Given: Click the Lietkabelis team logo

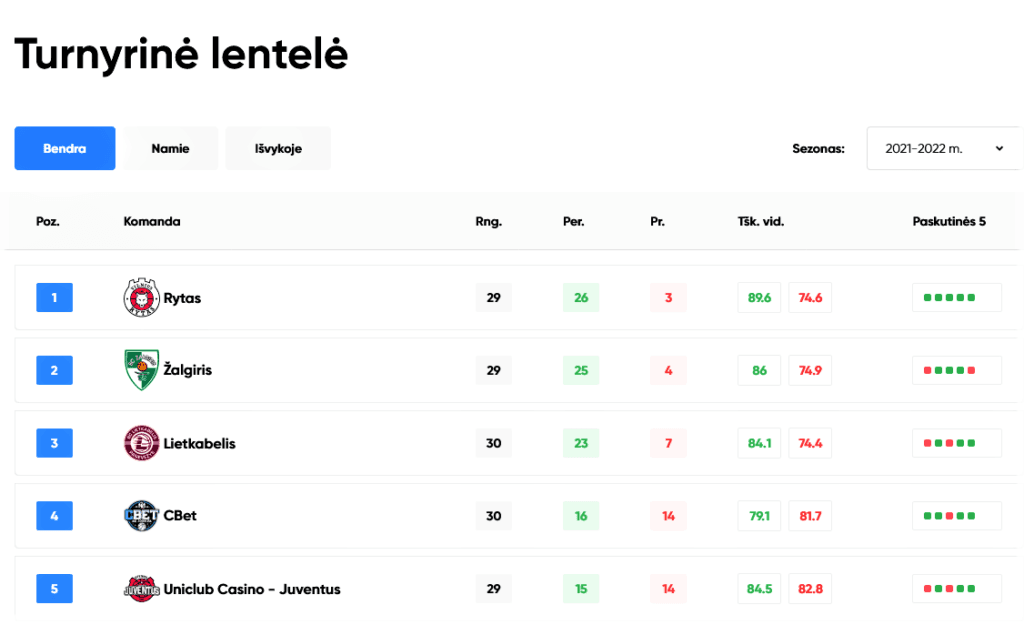Looking at the screenshot, I should click(x=141, y=443).
